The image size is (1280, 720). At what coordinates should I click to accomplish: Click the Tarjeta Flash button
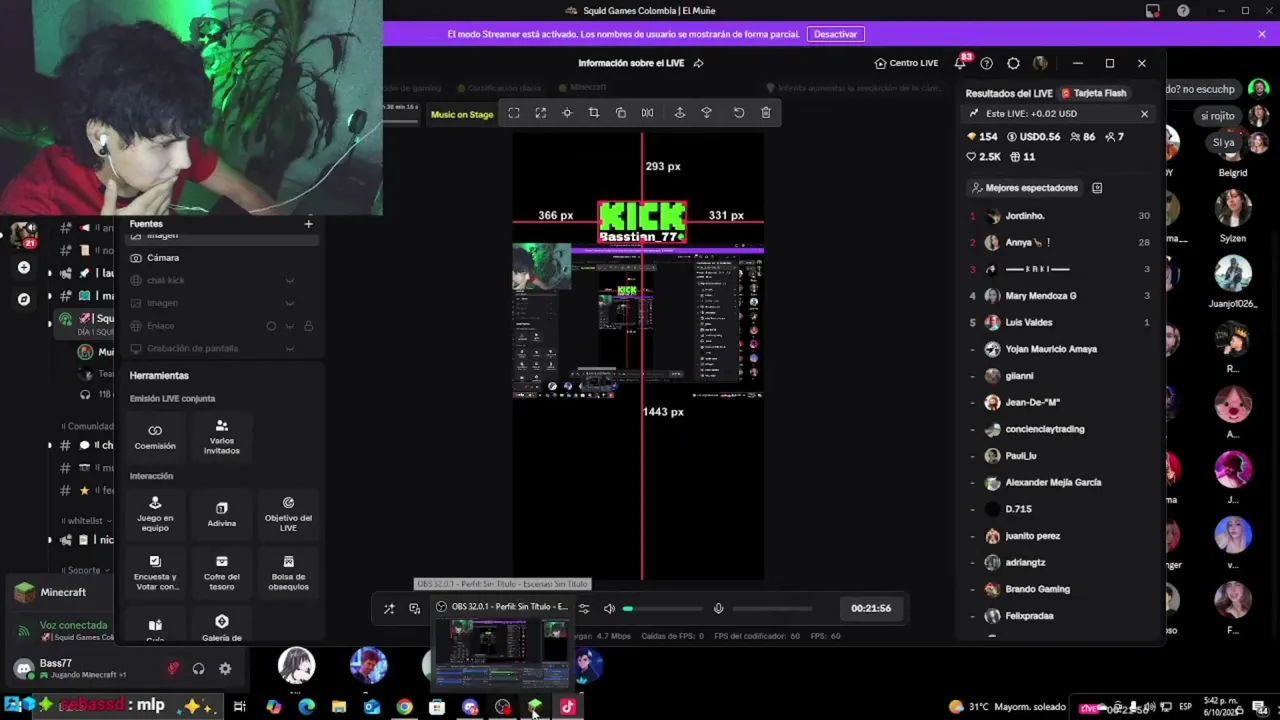pyautogui.click(x=1093, y=93)
